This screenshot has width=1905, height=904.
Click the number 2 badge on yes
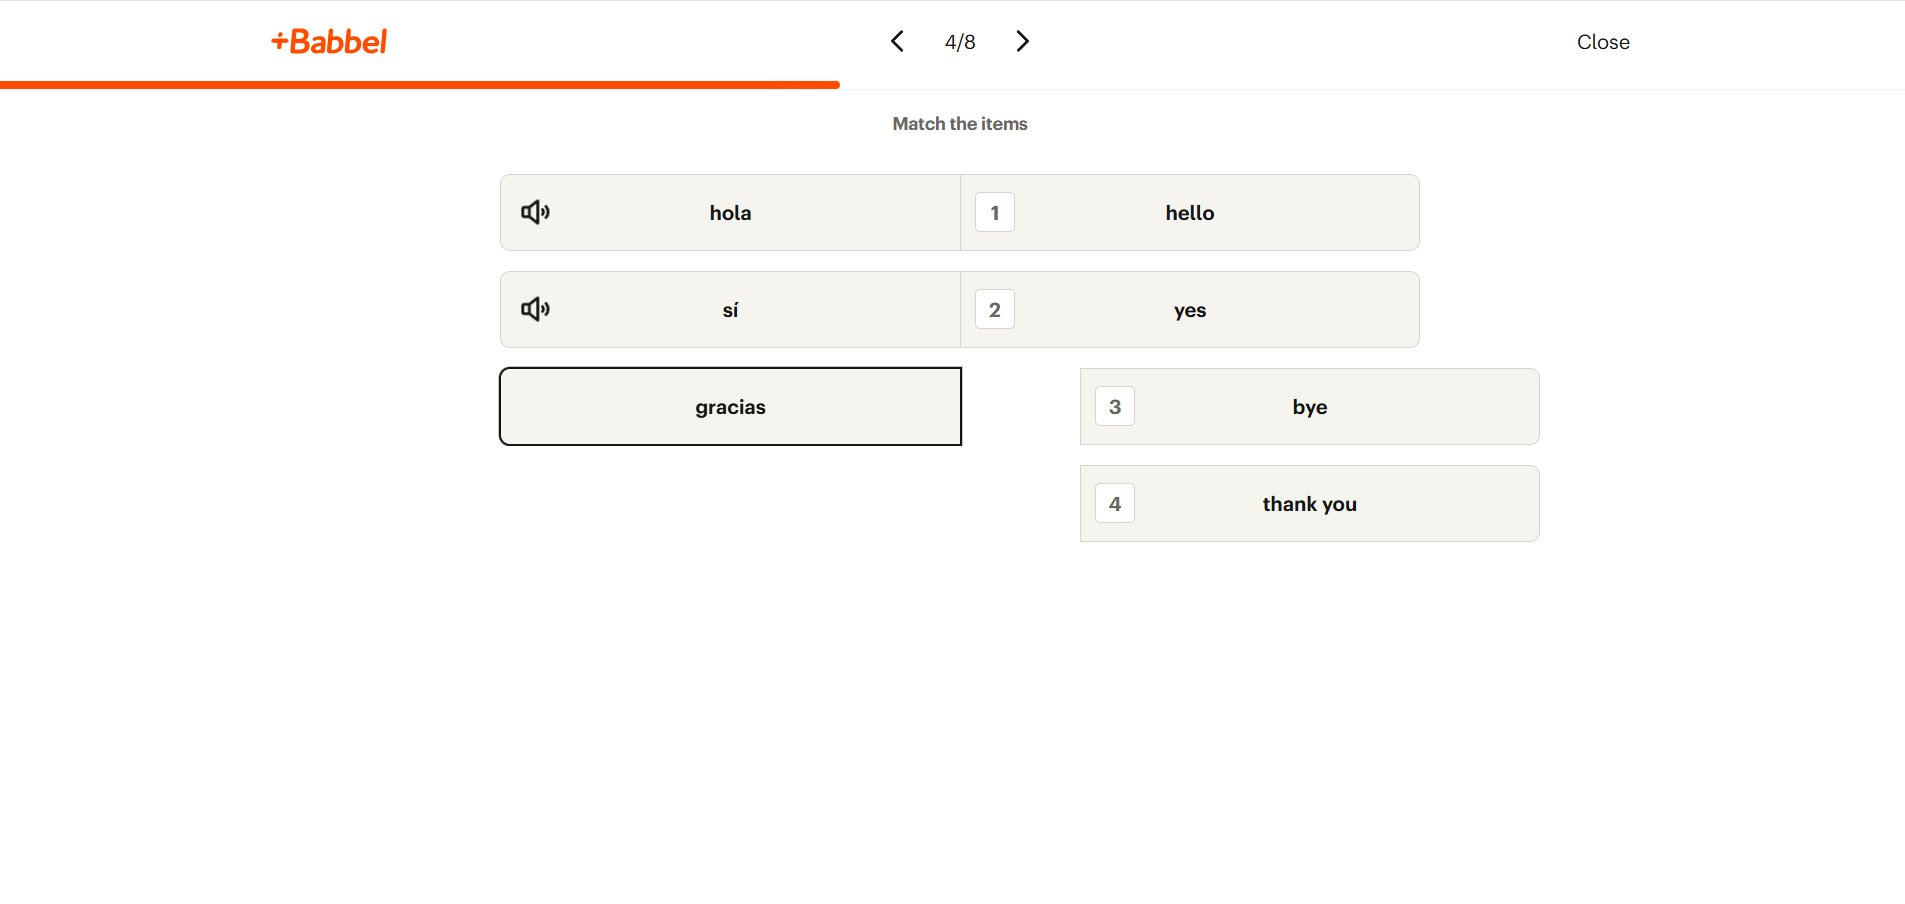[994, 309]
